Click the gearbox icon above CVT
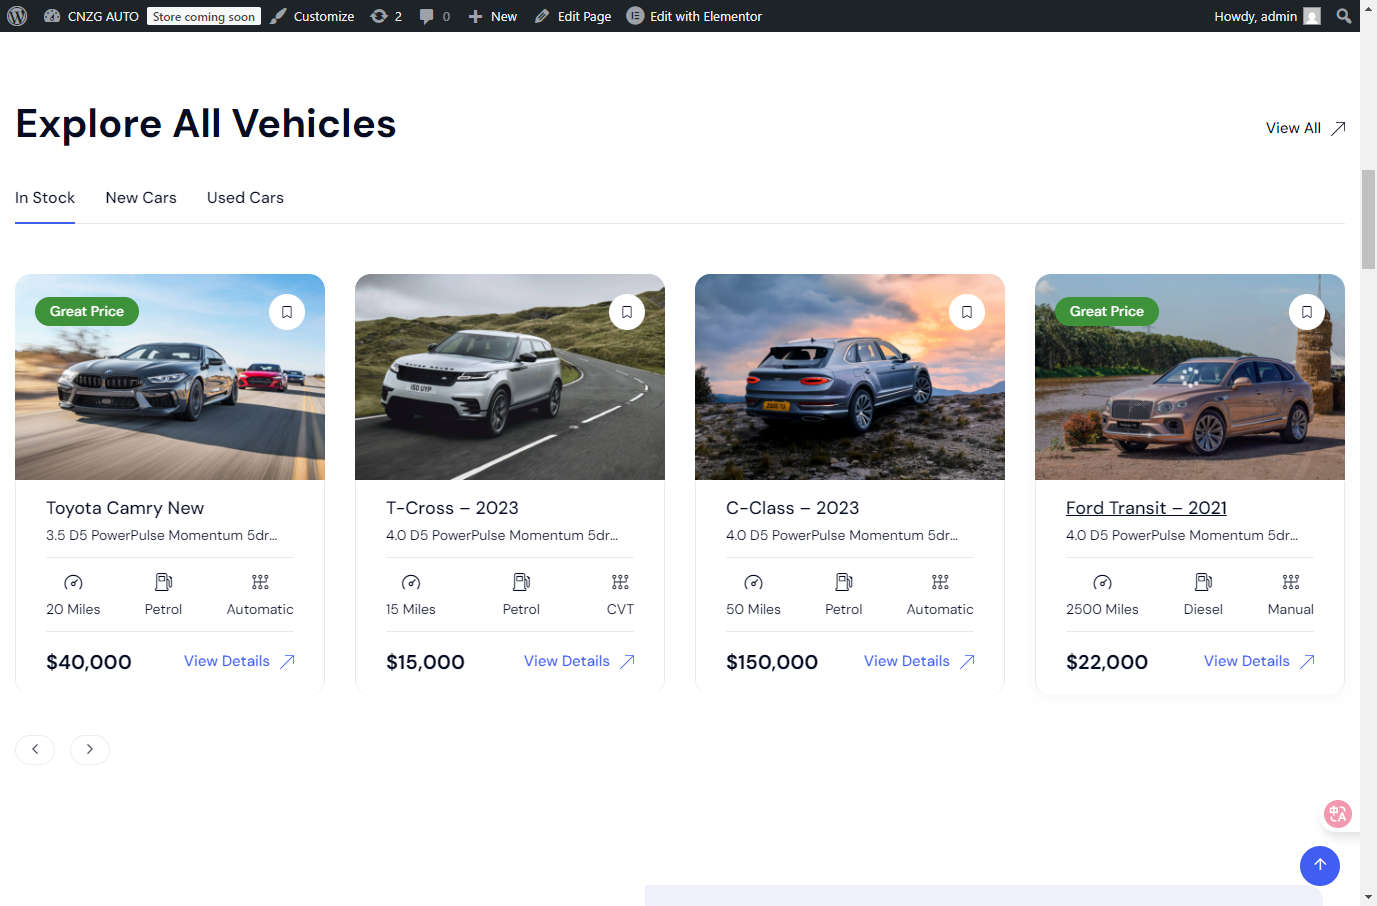 [620, 582]
